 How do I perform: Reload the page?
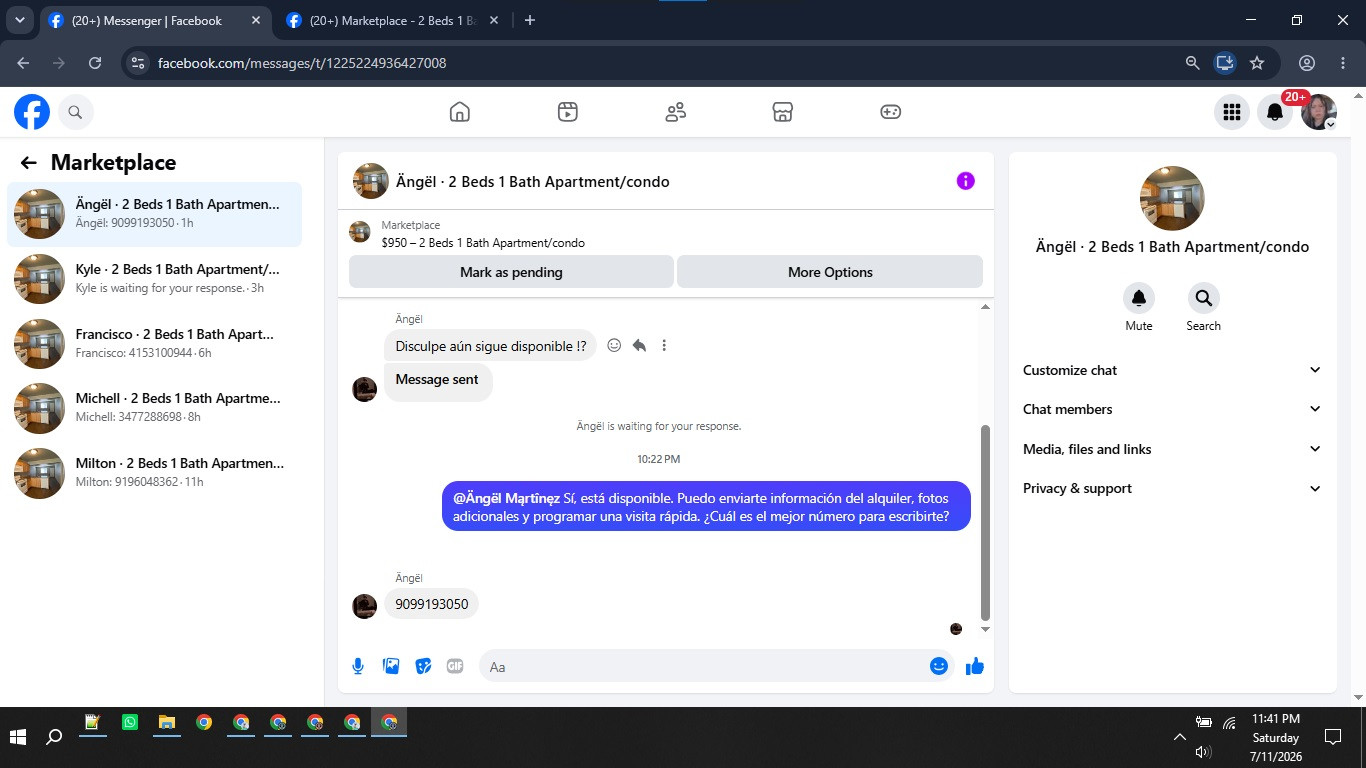point(95,63)
